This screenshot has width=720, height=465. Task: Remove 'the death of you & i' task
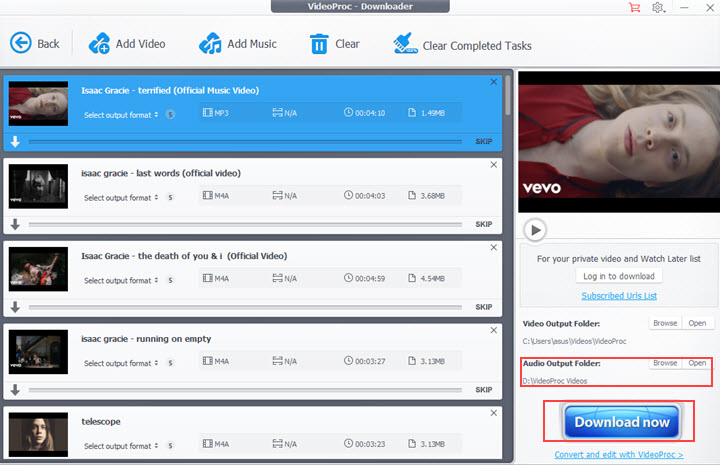[x=494, y=247]
